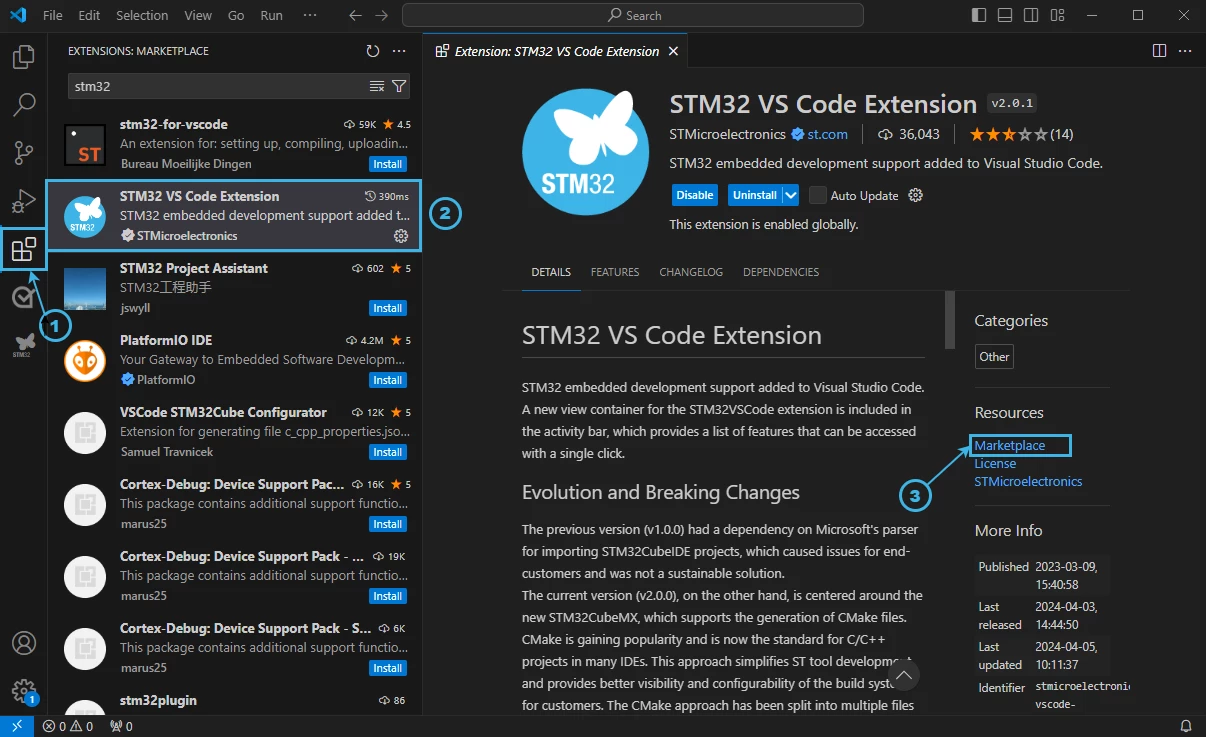Screen dimensions: 1207x737
Task: Click ports forwarded indicator in status bar
Action: [120, 726]
